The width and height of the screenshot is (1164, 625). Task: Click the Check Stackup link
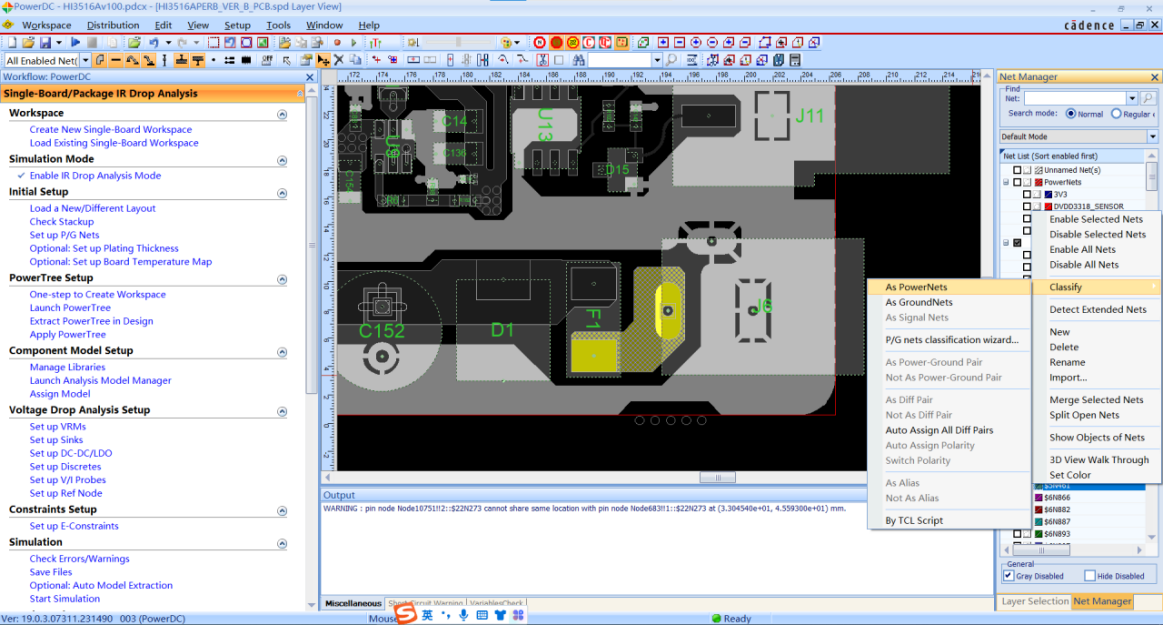(62, 221)
